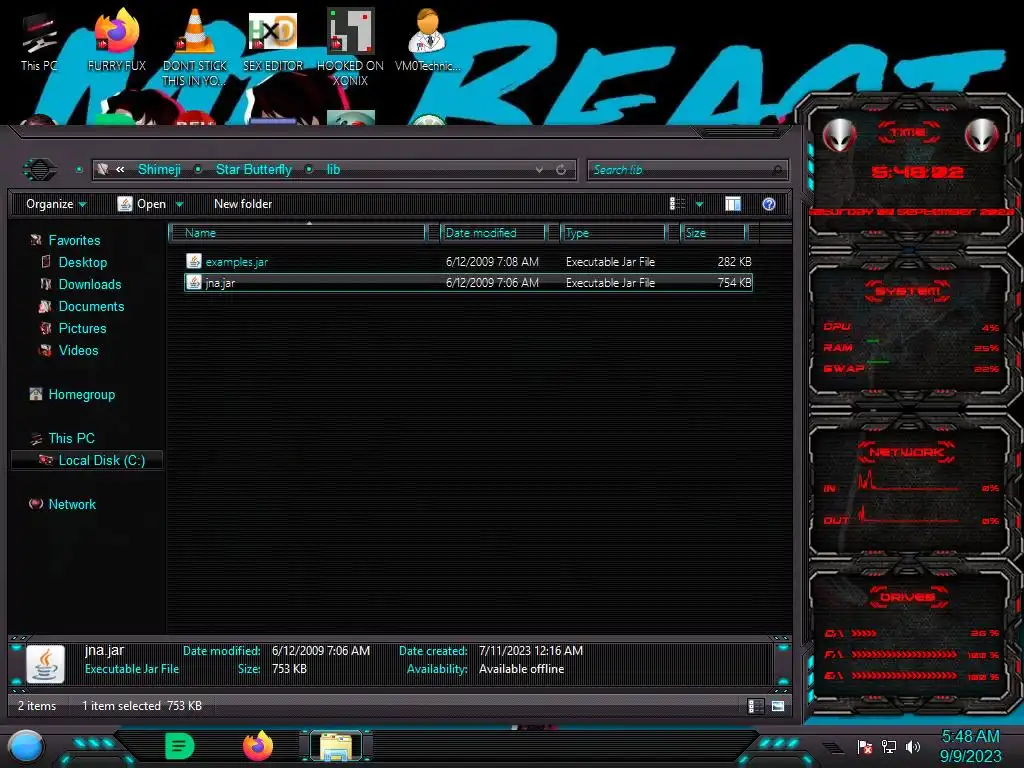Image resolution: width=1024 pixels, height=768 pixels.
Task: Open Explorer Help question mark icon
Action: pos(769,204)
